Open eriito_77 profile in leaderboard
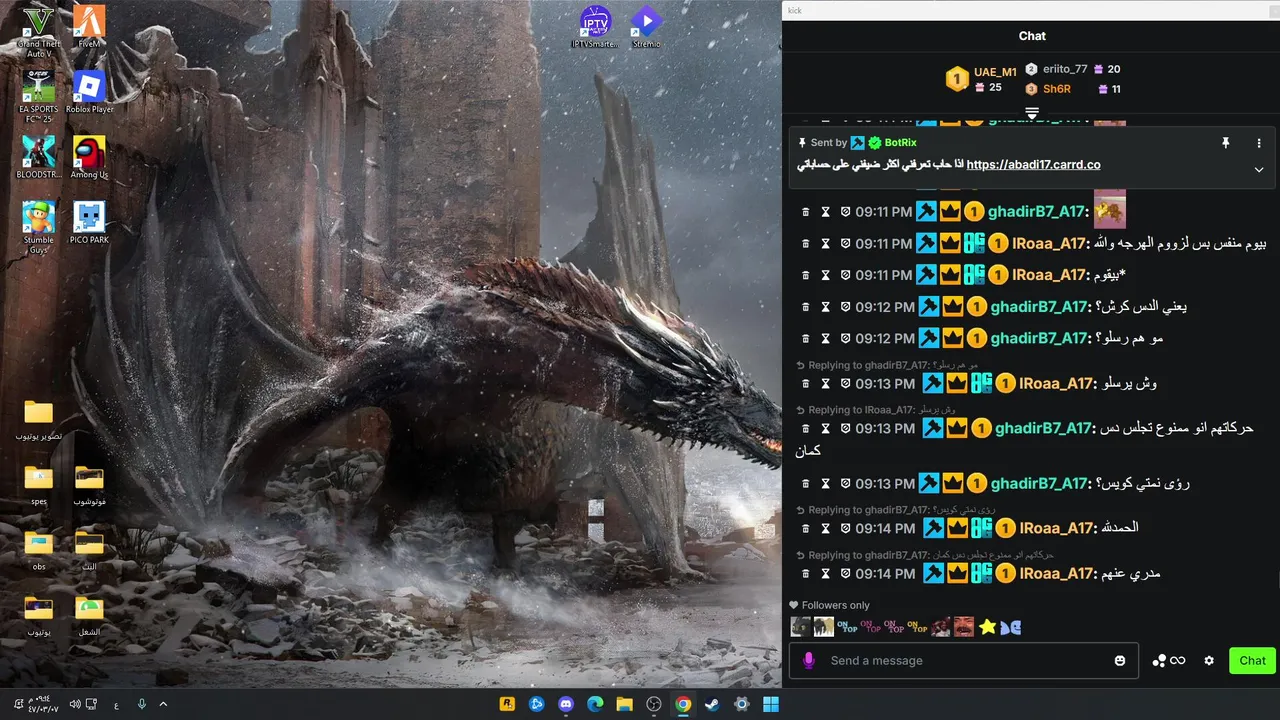 pos(1064,69)
